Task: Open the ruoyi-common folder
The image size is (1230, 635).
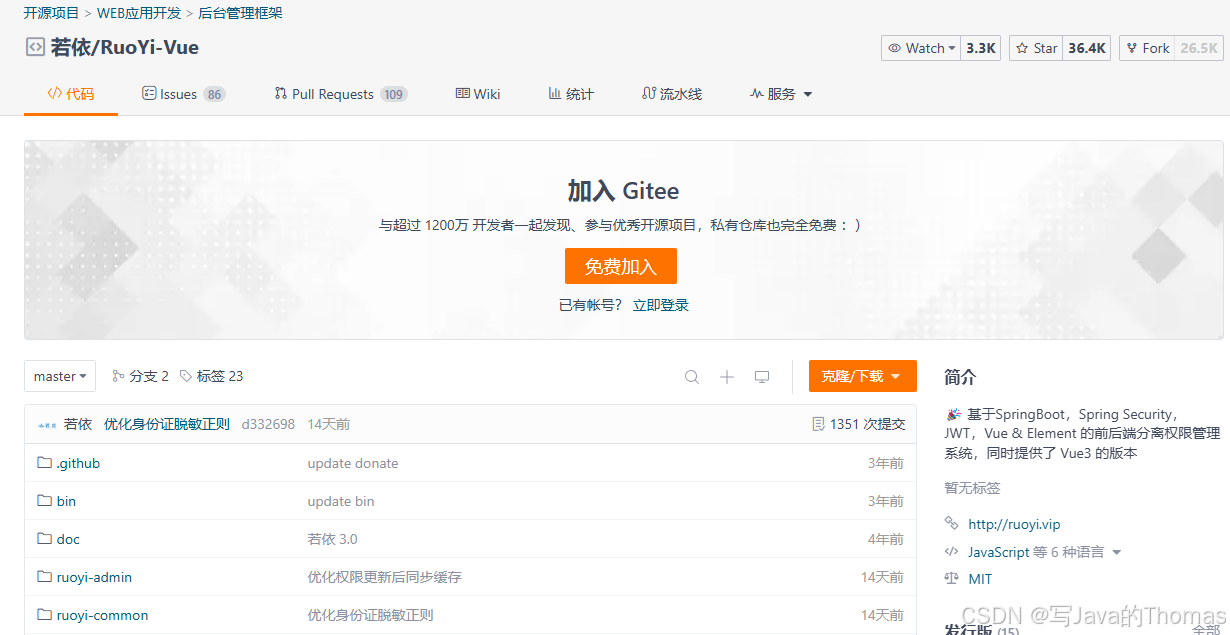Action: (102, 615)
